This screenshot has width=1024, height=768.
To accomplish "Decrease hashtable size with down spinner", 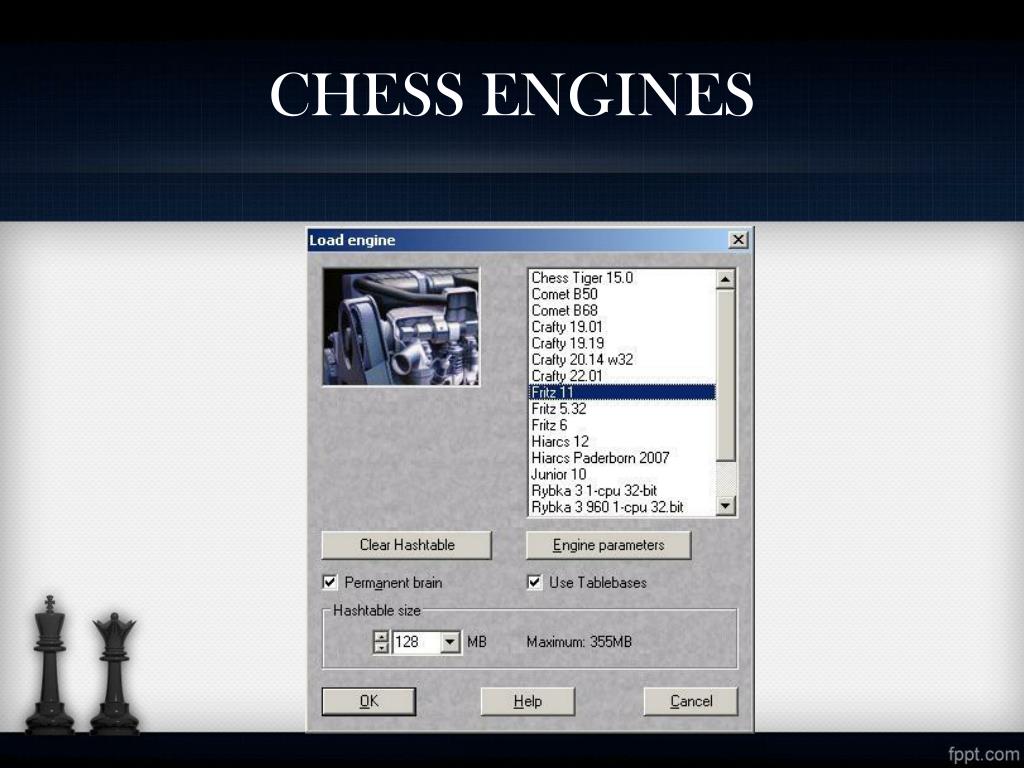I will [x=381, y=648].
